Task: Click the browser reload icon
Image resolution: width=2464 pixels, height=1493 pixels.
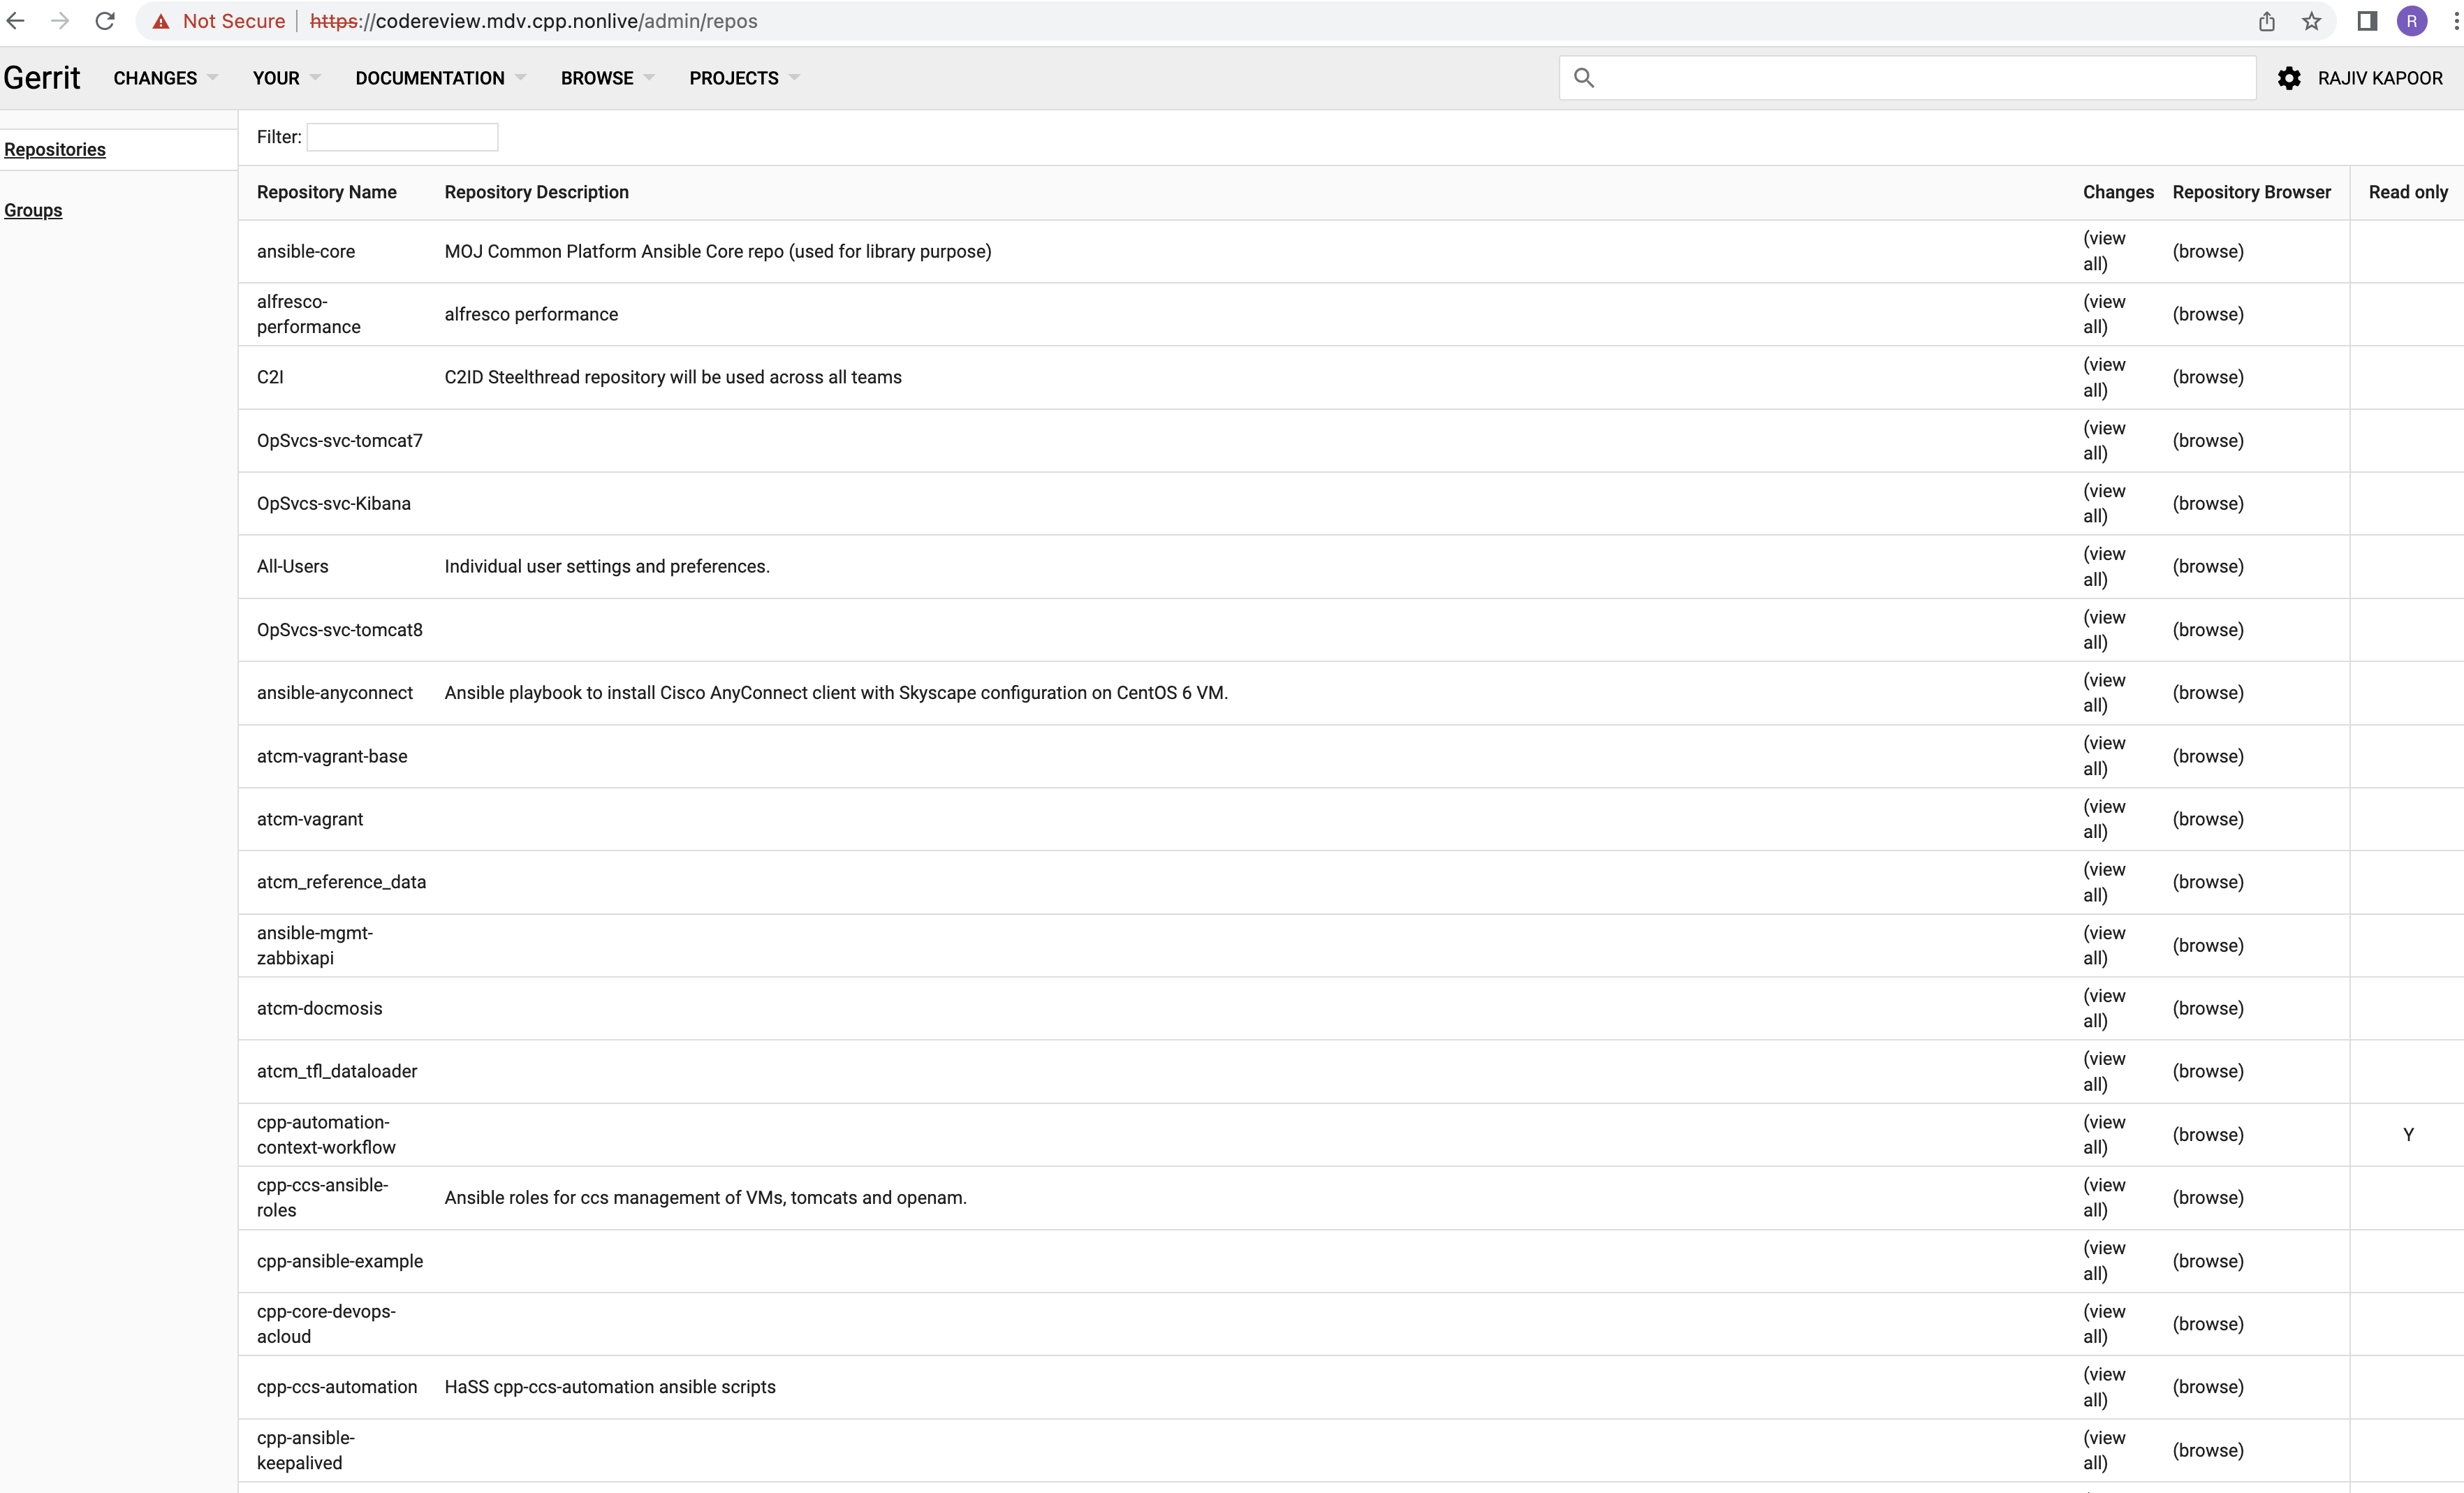Action: 104,20
